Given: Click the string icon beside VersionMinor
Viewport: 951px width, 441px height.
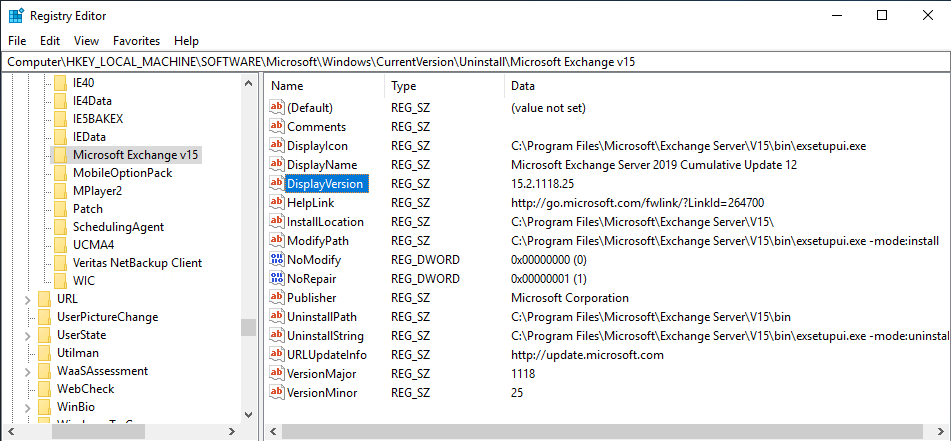Looking at the screenshot, I should pyautogui.click(x=277, y=393).
